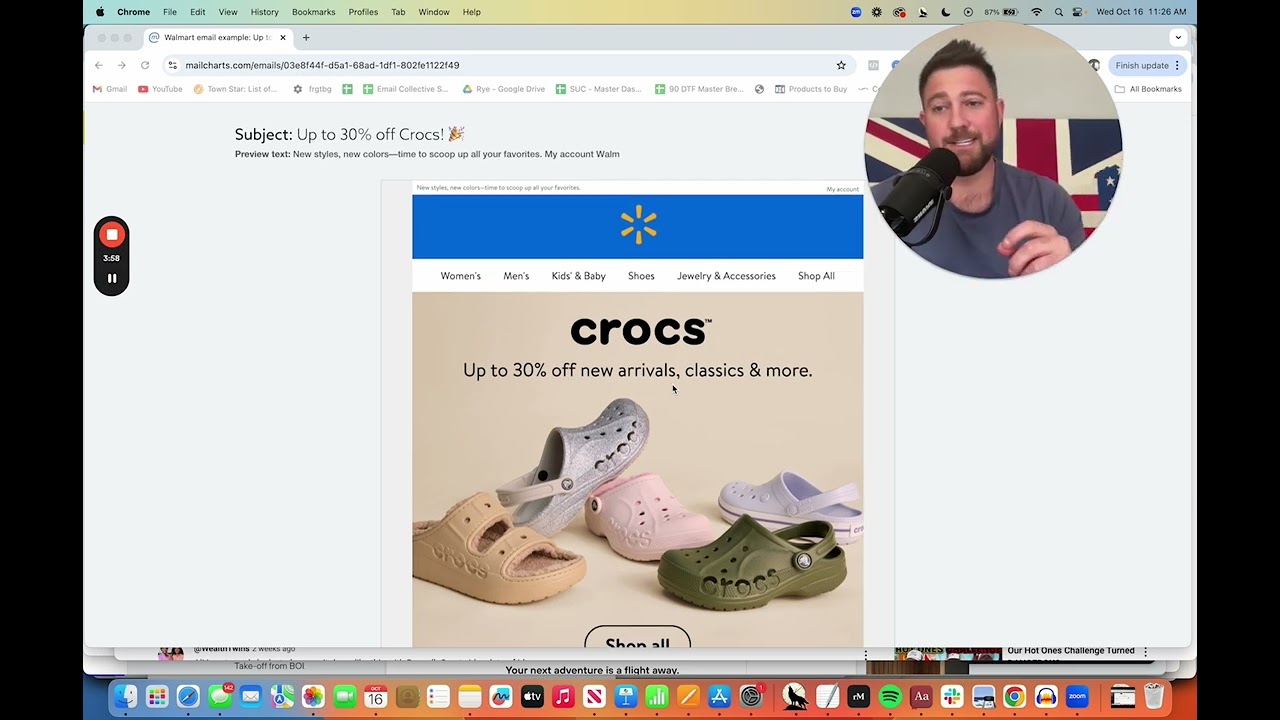Click the browser forward arrow
1280x720 pixels.
click(x=121, y=65)
